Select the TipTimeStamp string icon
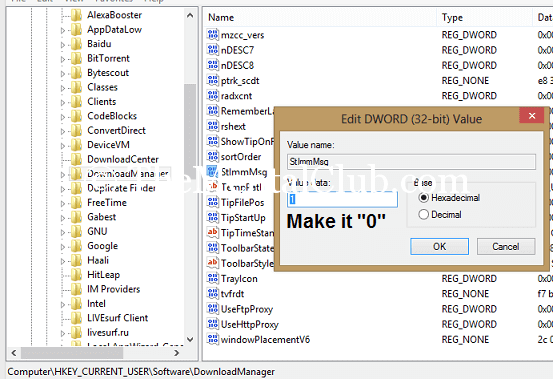The width and height of the screenshot is (553, 379). 213,232
